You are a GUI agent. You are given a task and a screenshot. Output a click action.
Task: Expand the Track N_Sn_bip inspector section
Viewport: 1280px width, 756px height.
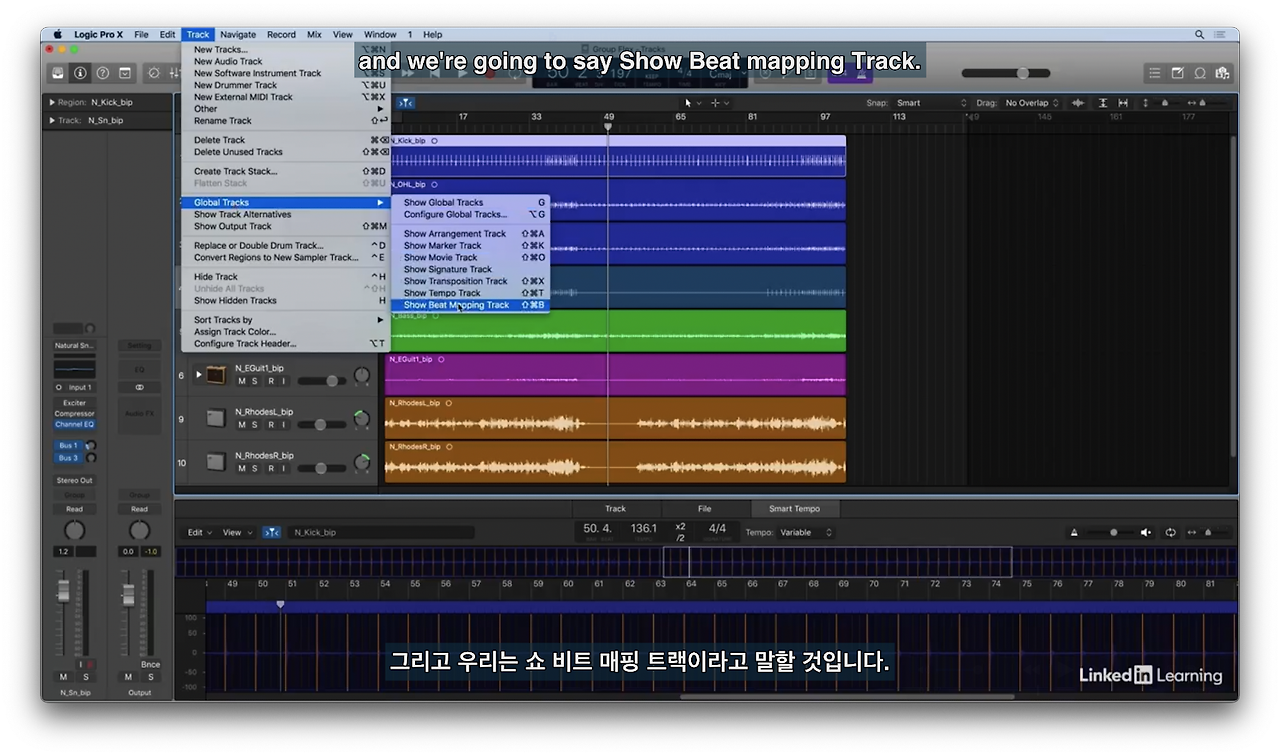pos(52,120)
